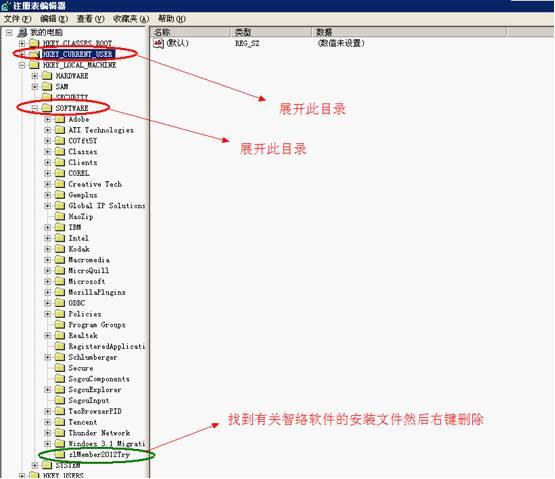This screenshot has height=479, width=555.
Task: Select the HKEY_CURRENT_USER key
Action: pos(78,54)
